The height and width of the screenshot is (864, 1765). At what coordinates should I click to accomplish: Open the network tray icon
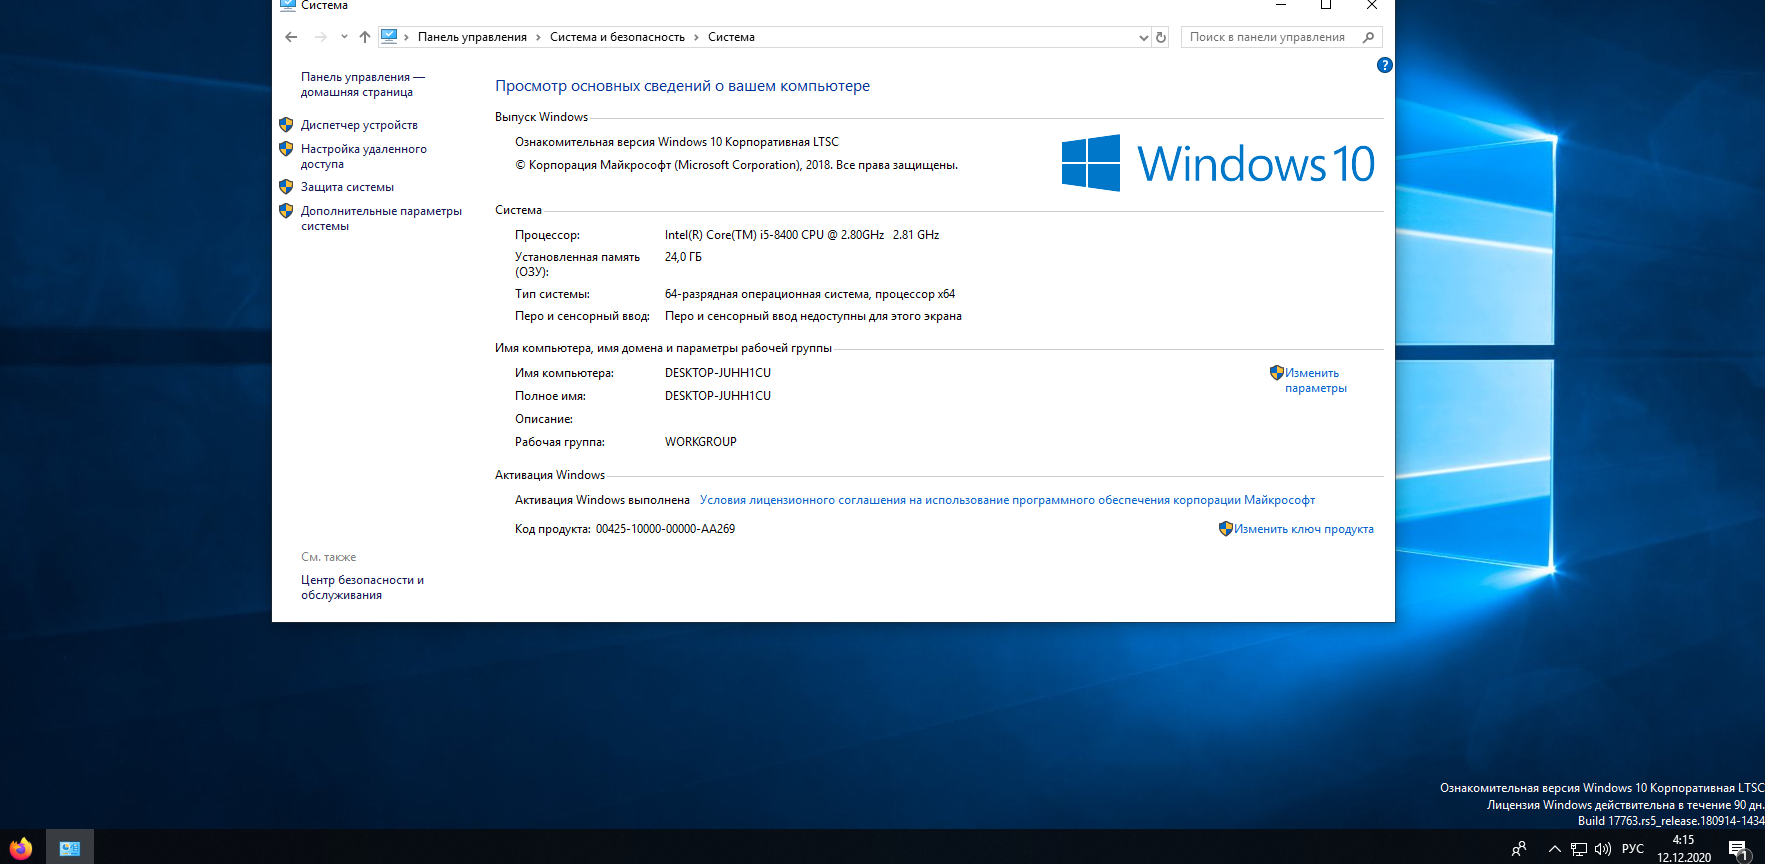pyautogui.click(x=1579, y=849)
